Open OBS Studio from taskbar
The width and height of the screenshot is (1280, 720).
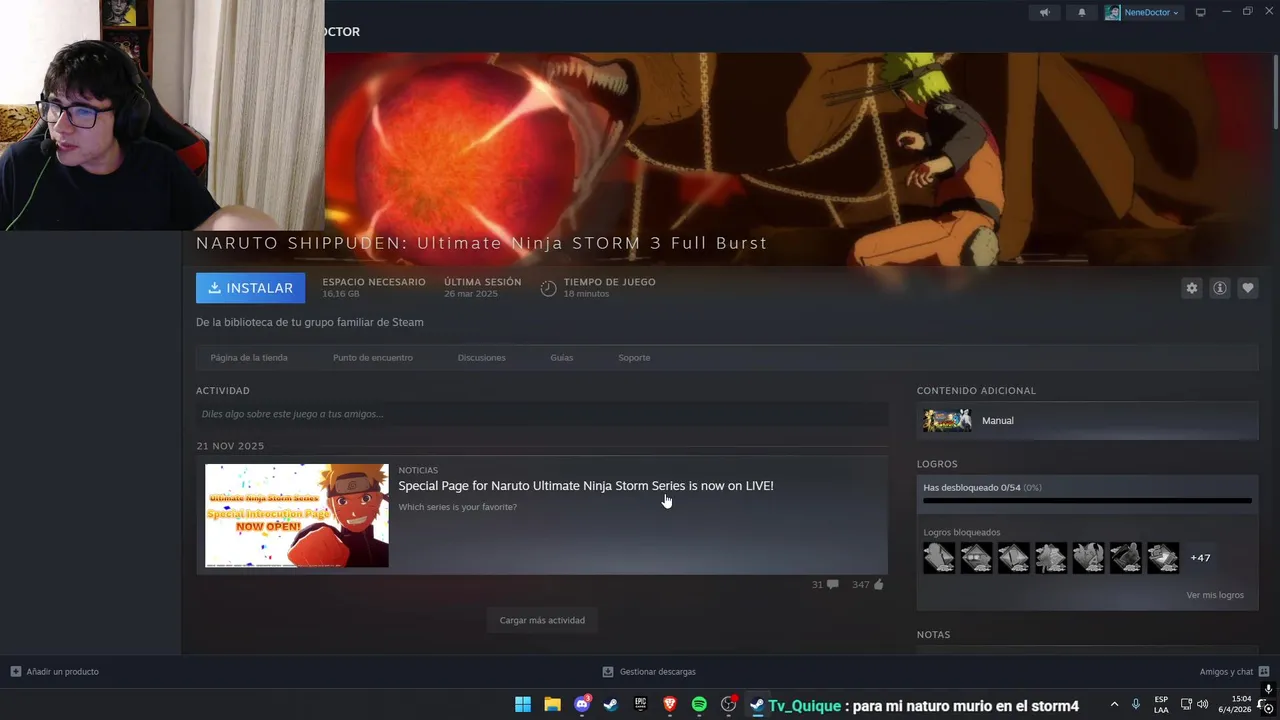point(729,705)
